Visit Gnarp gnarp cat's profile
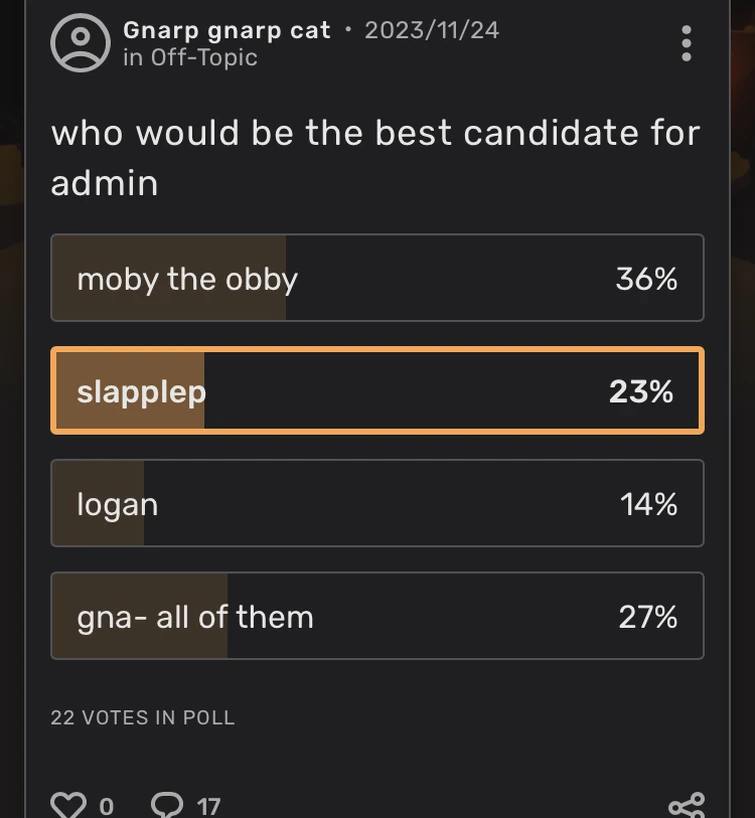Screen dimensions: 755x818 [227, 29]
